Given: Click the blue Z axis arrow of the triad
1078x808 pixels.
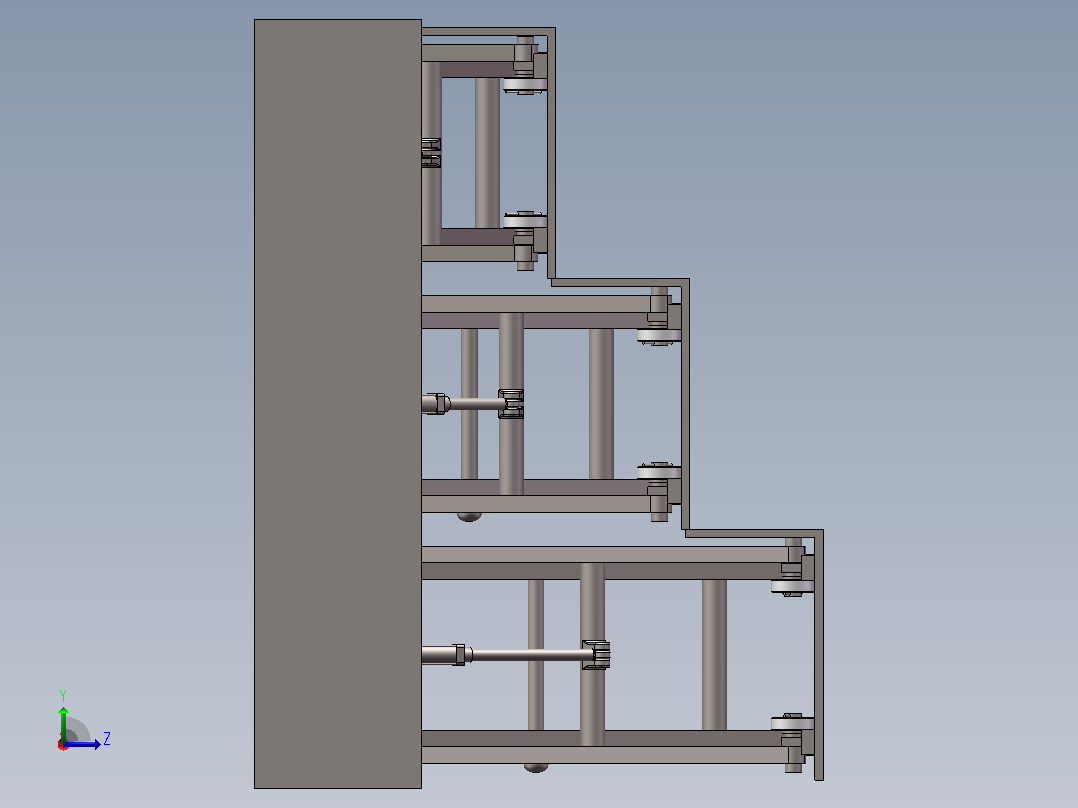Looking at the screenshot, I should pyautogui.click(x=82, y=744).
